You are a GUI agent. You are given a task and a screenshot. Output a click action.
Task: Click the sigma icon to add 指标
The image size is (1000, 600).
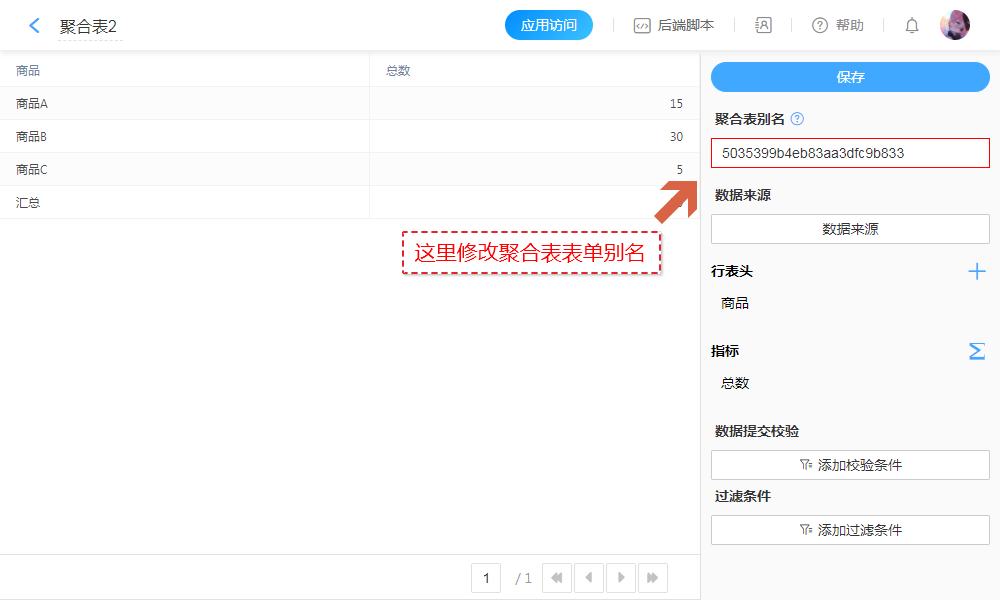click(977, 351)
